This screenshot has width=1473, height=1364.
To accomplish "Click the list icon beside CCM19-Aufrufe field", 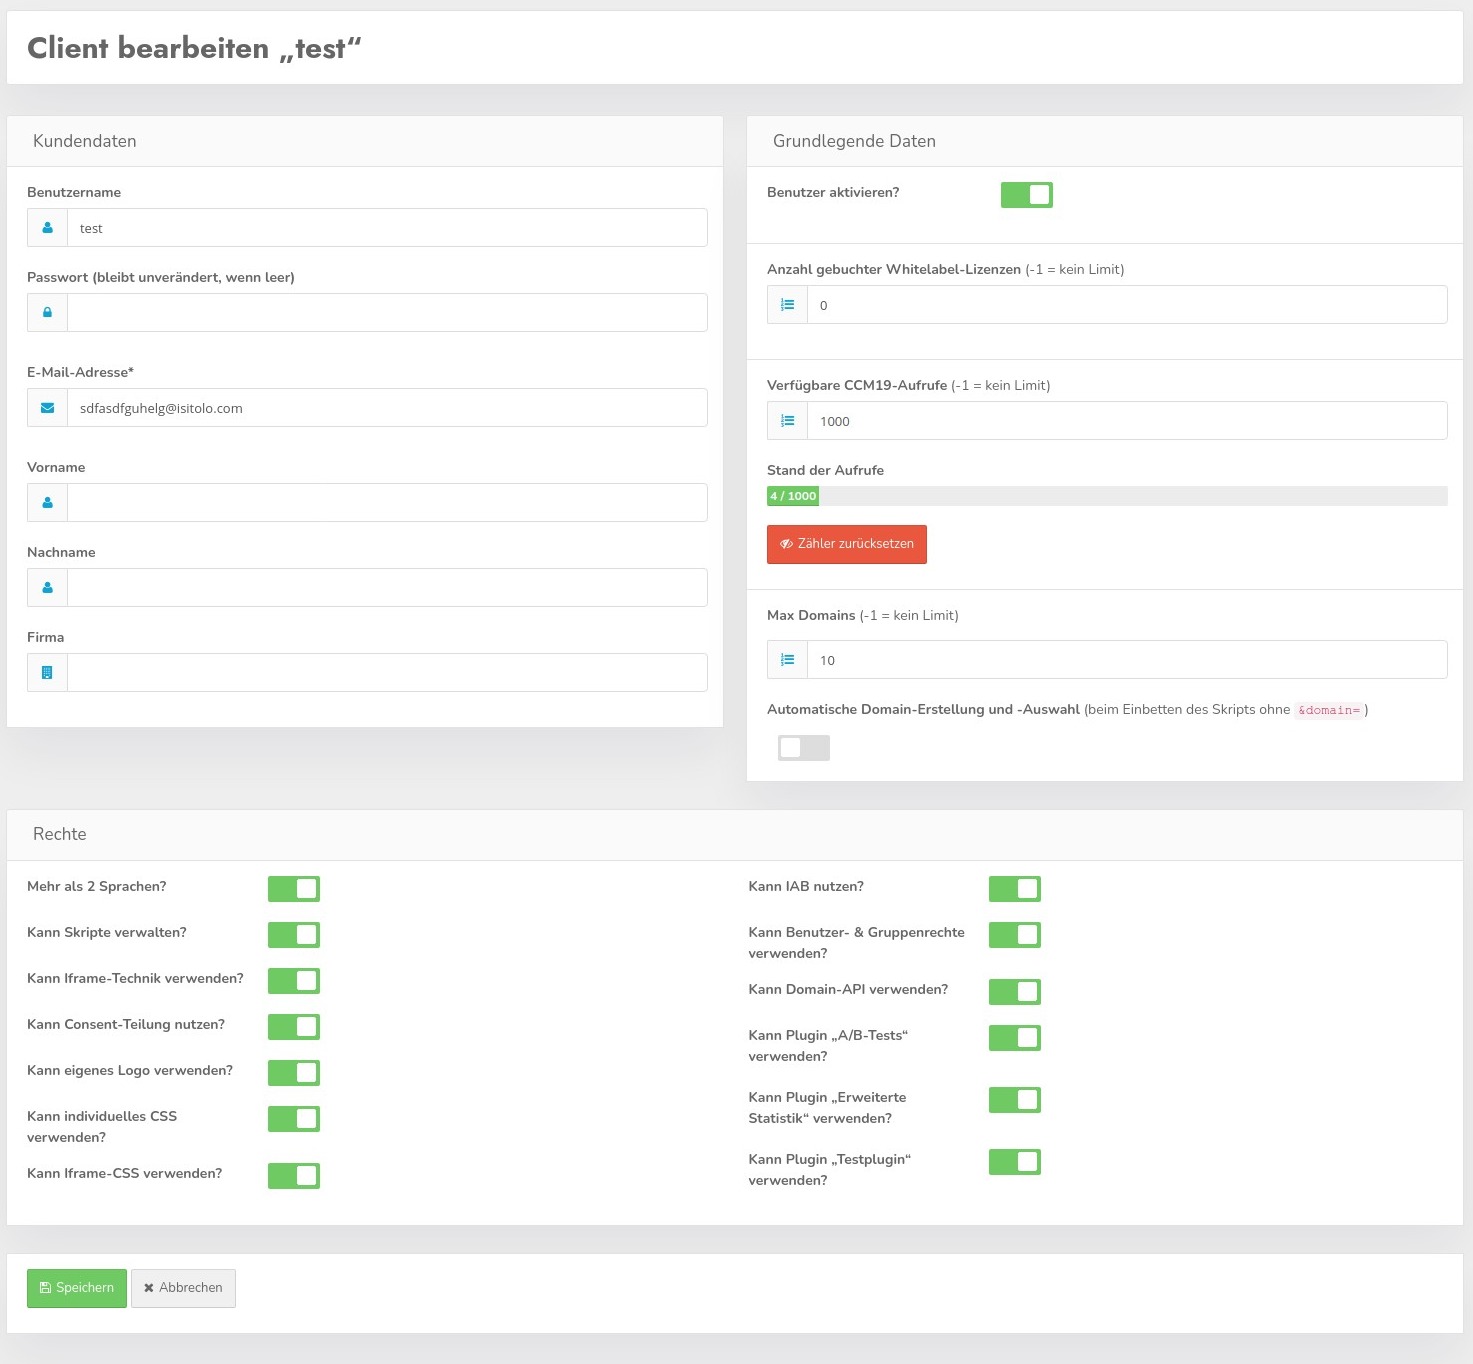I will (x=787, y=421).
